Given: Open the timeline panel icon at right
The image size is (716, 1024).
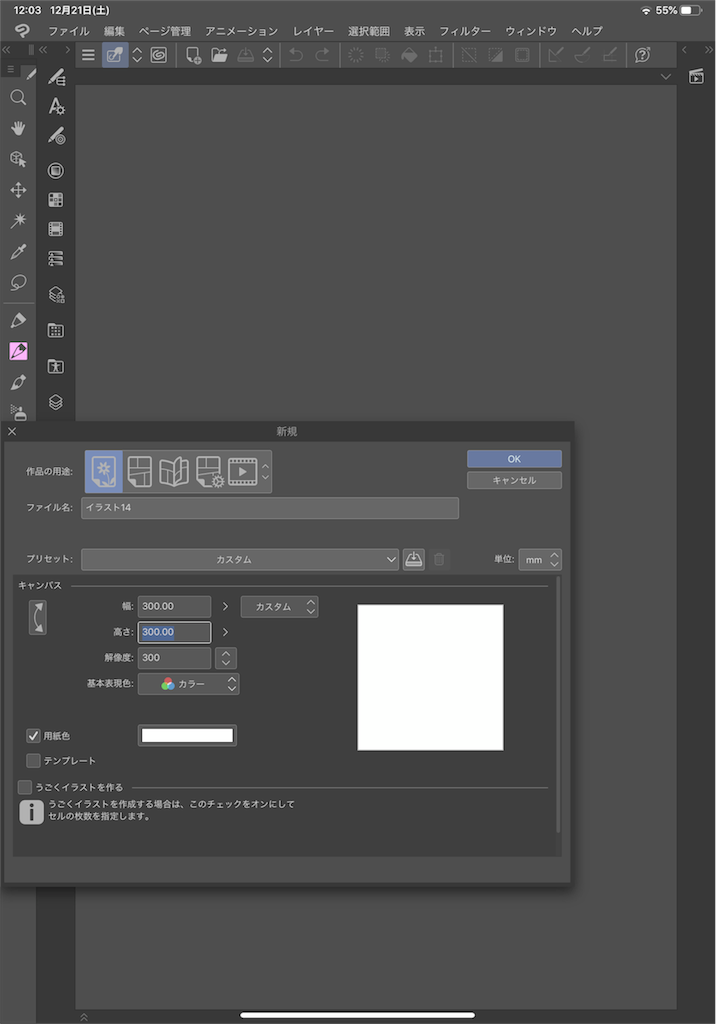Looking at the screenshot, I should (696, 76).
